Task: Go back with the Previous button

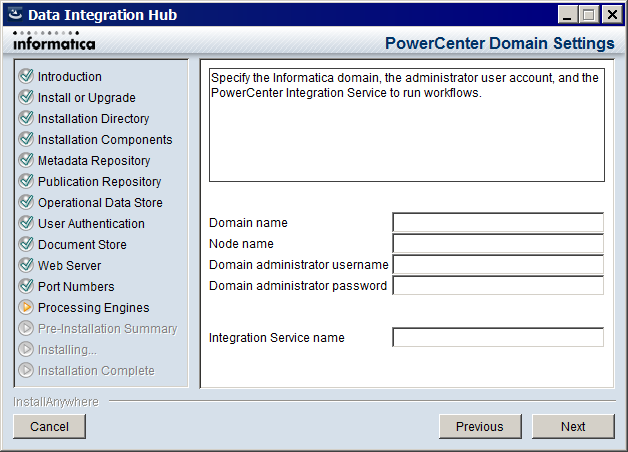Action: (x=480, y=426)
